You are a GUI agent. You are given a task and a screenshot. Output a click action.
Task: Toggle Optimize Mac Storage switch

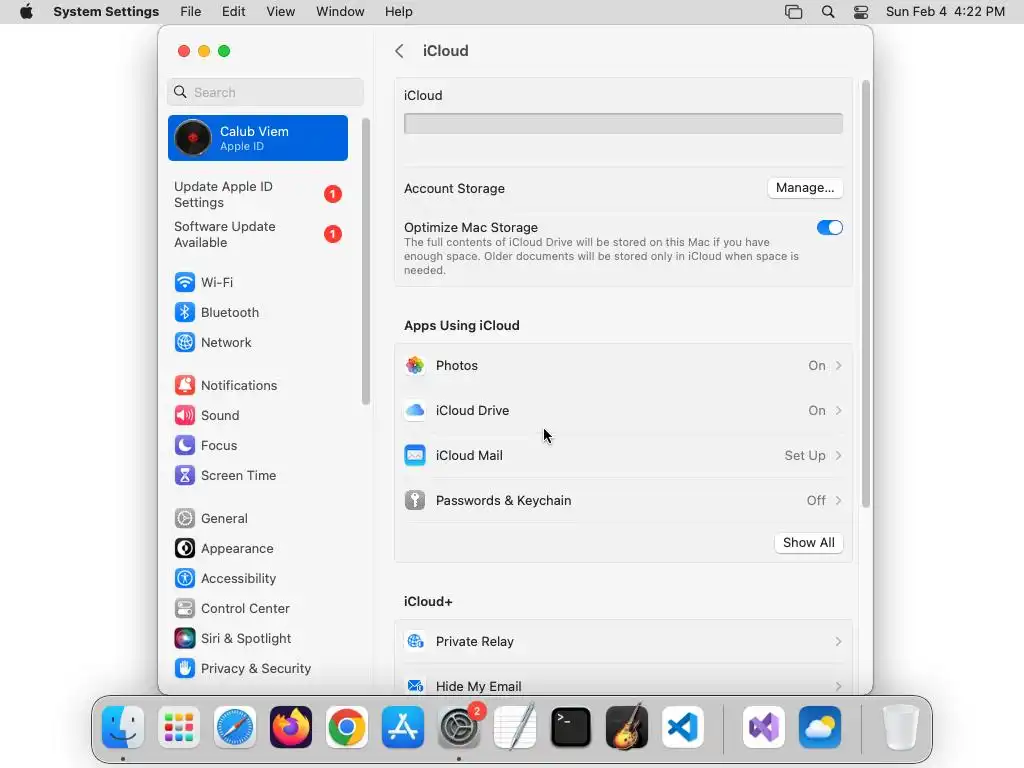tap(829, 228)
